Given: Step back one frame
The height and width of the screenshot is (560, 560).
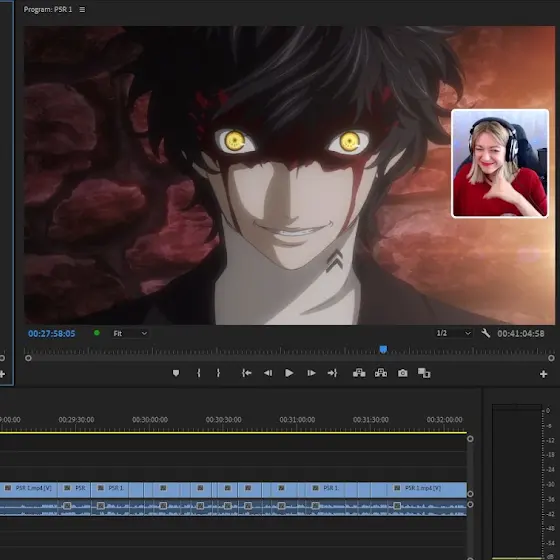Looking at the screenshot, I should tap(268, 373).
